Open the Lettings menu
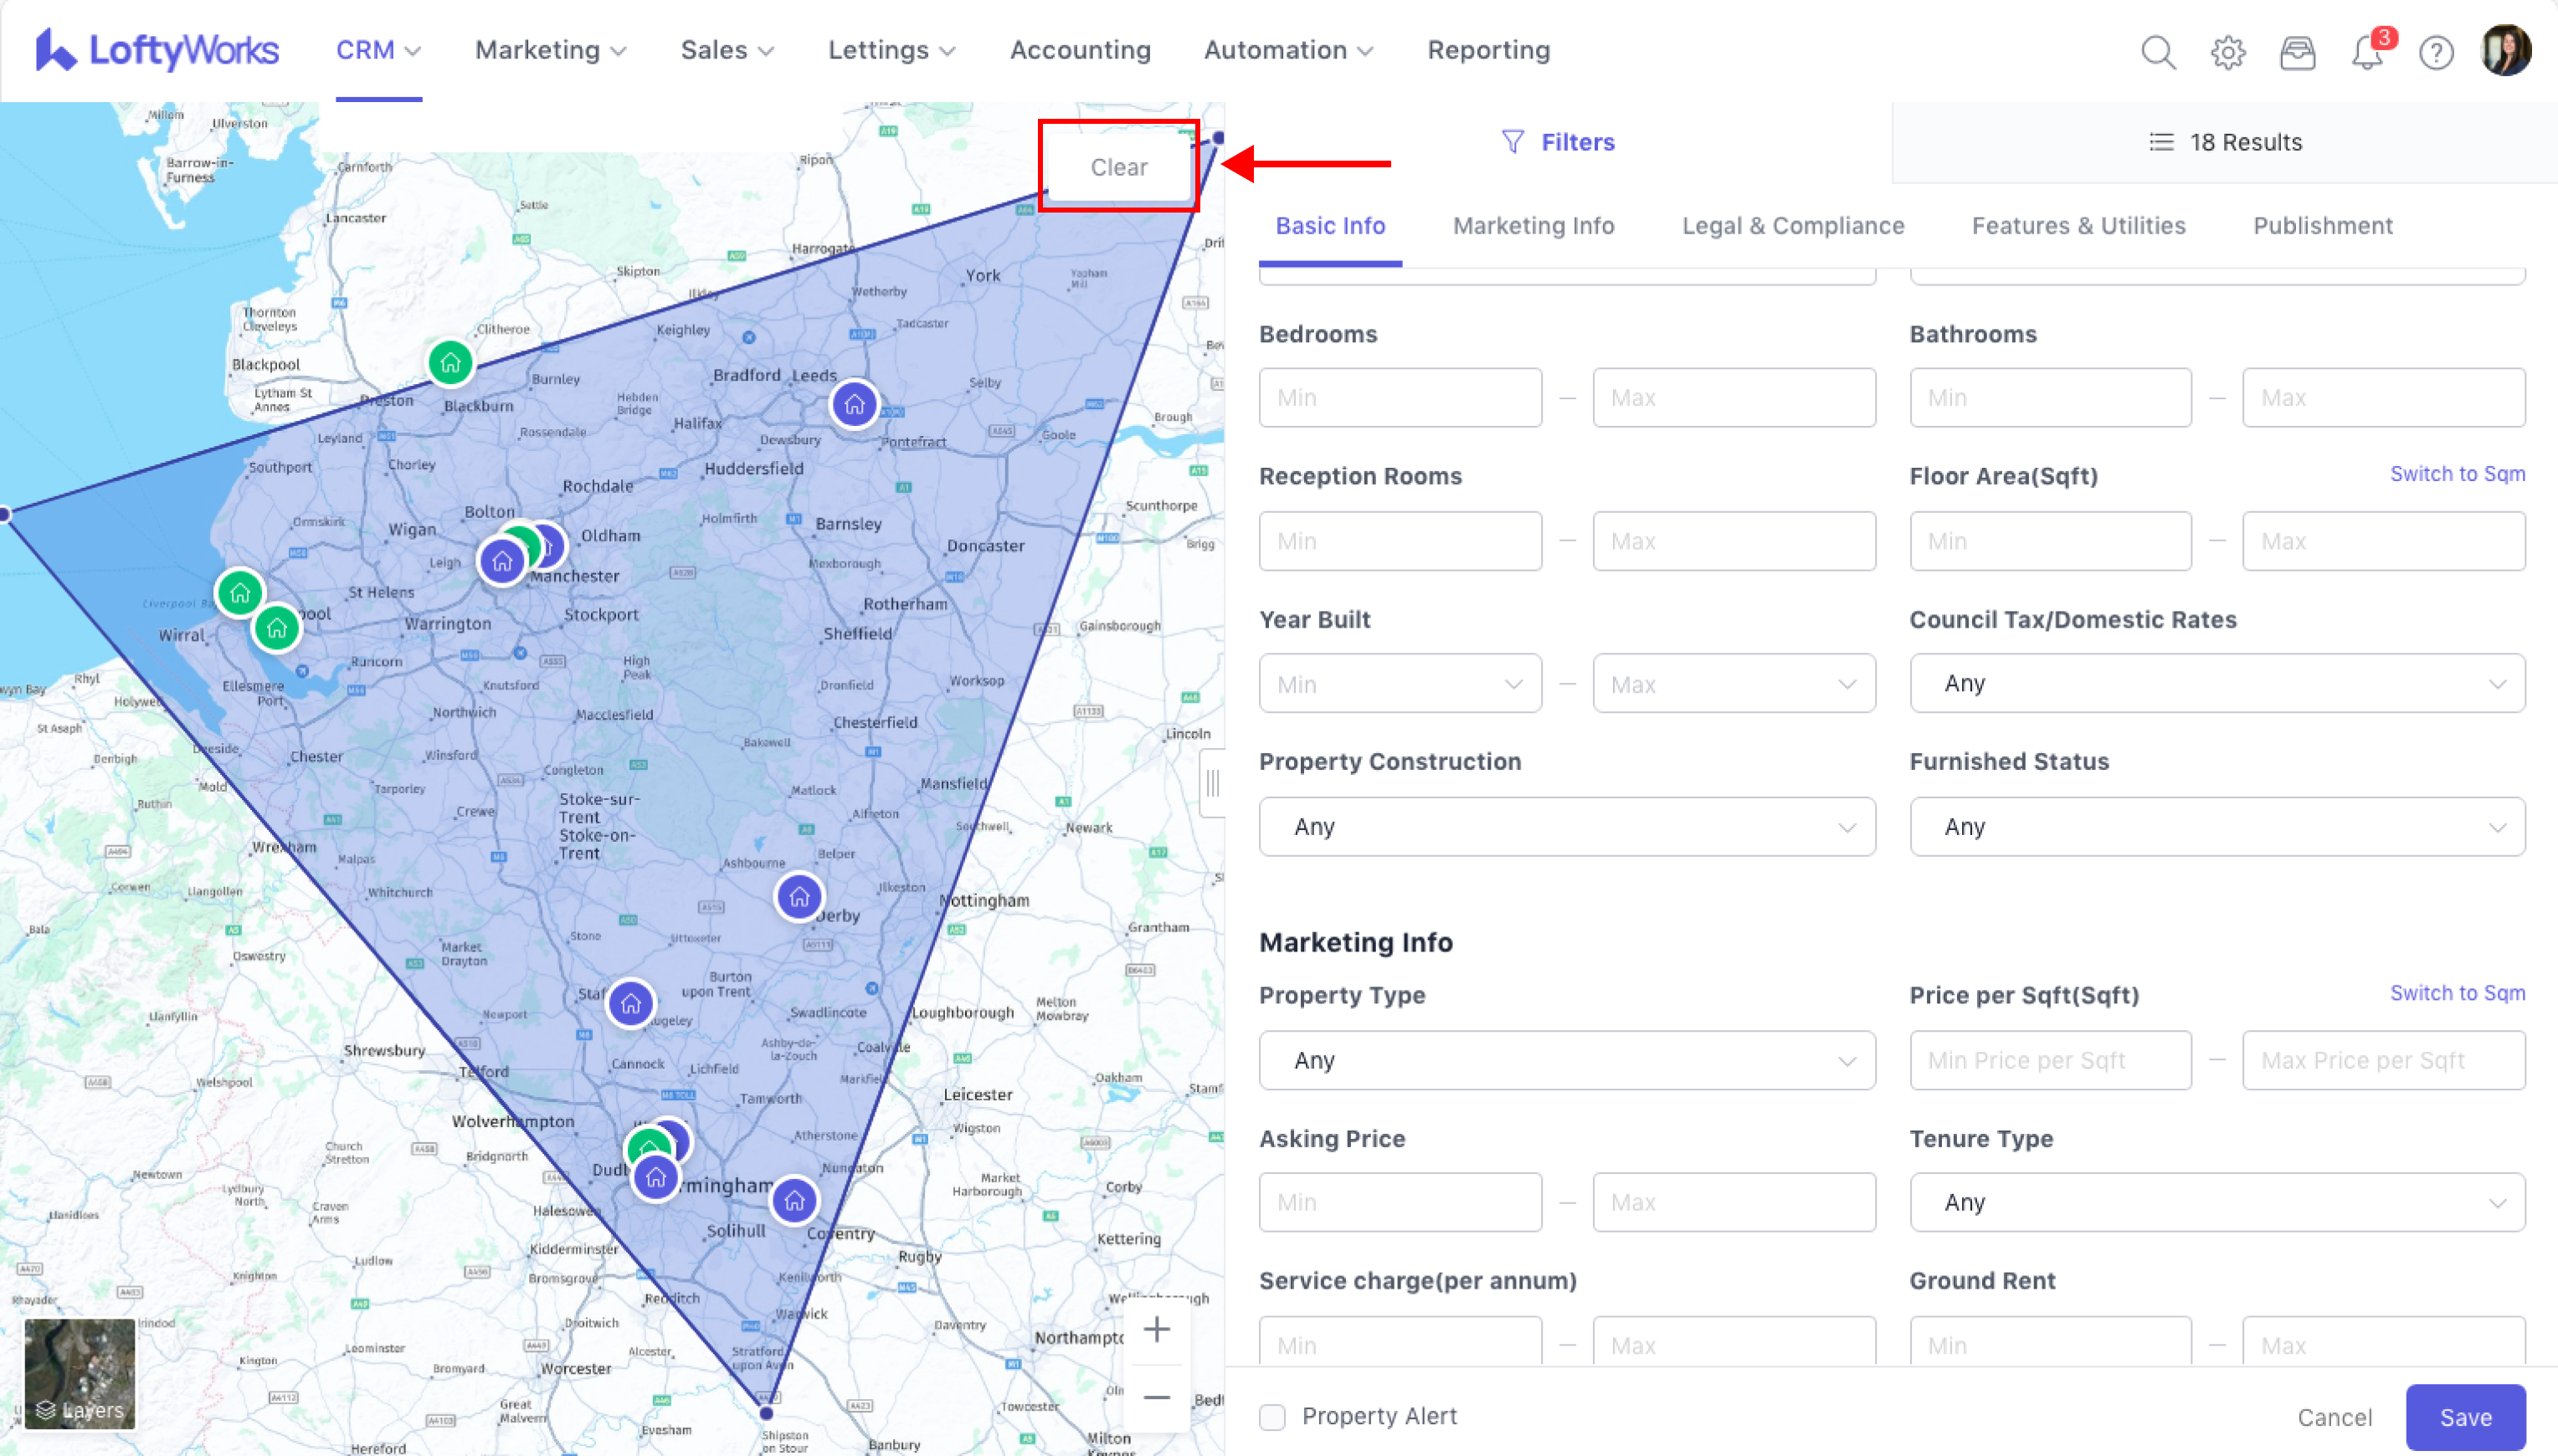 coord(890,50)
